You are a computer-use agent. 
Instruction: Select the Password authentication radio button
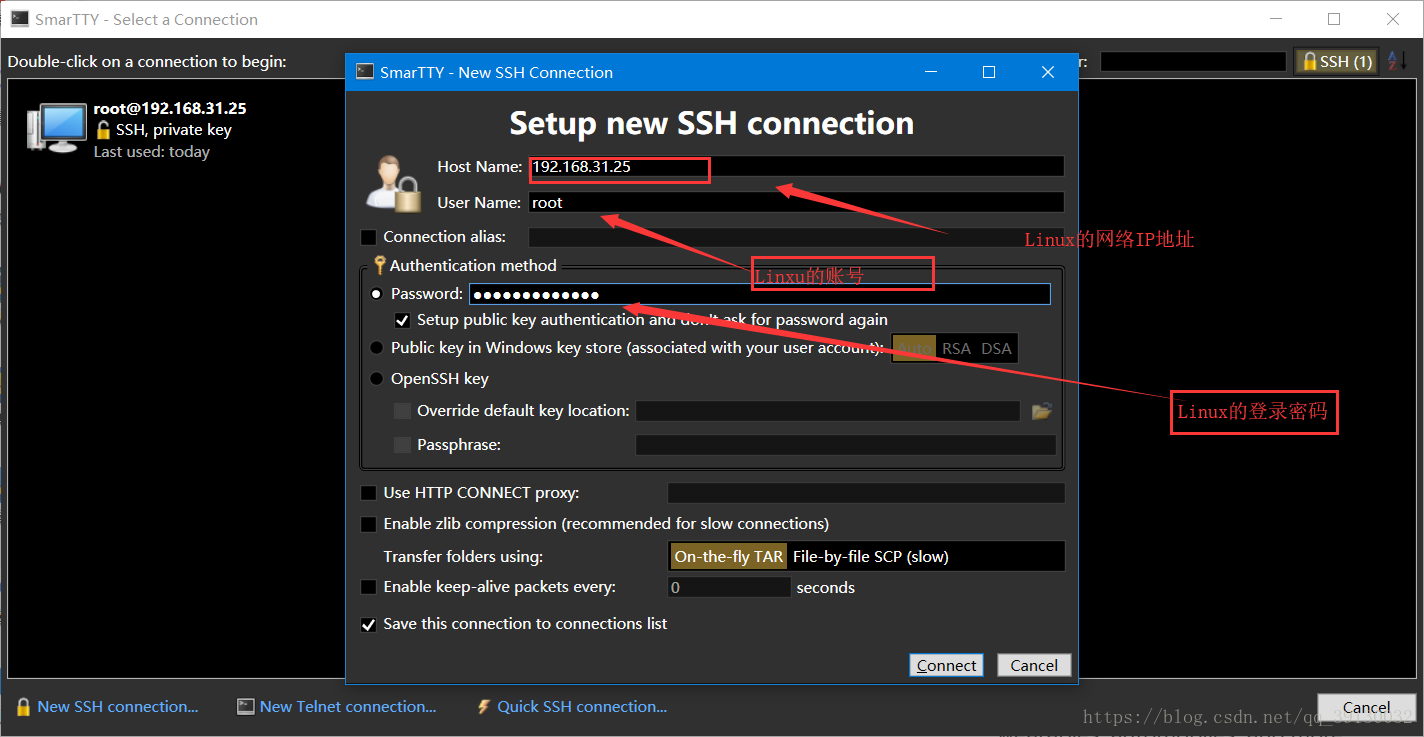(x=377, y=294)
